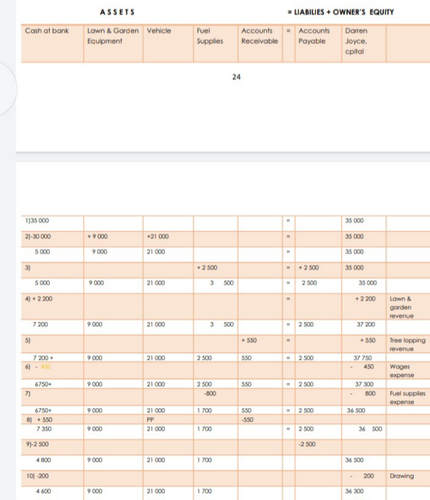
Task: Click the Lawn & Garden Equipment header cell
Action: (113, 43)
